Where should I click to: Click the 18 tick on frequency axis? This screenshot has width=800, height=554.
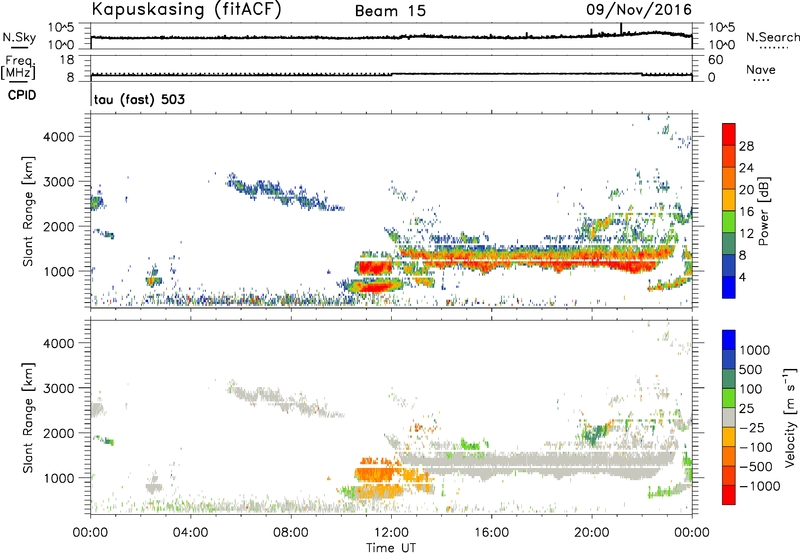tap(67, 60)
